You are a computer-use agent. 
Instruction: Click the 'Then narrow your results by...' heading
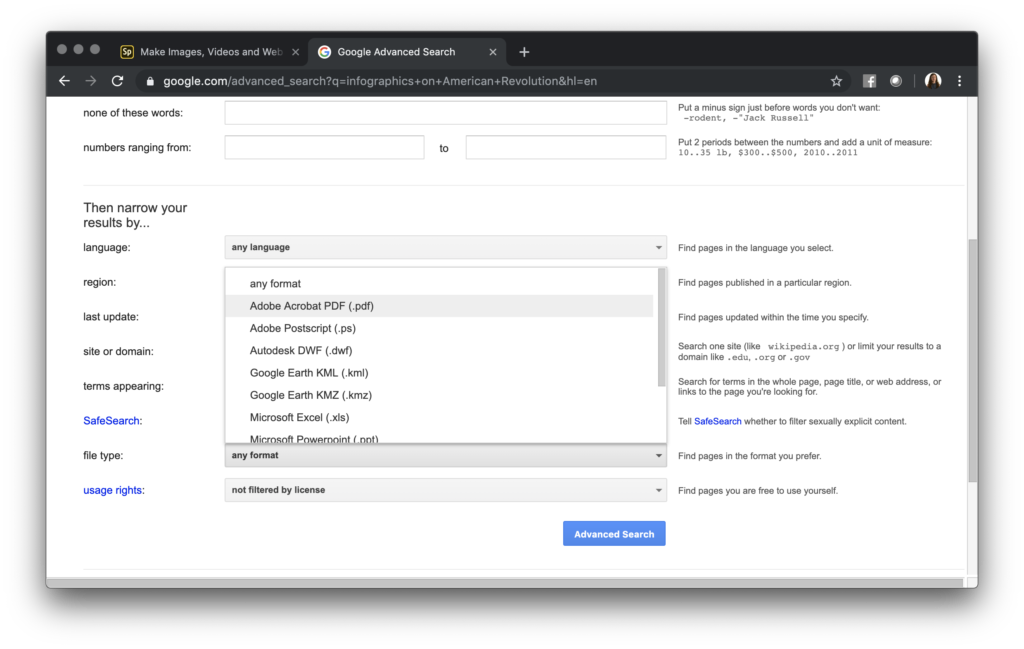pyautogui.click(x=135, y=215)
